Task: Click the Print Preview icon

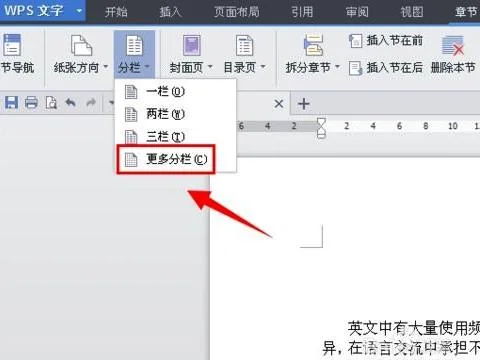Action: (x=51, y=103)
